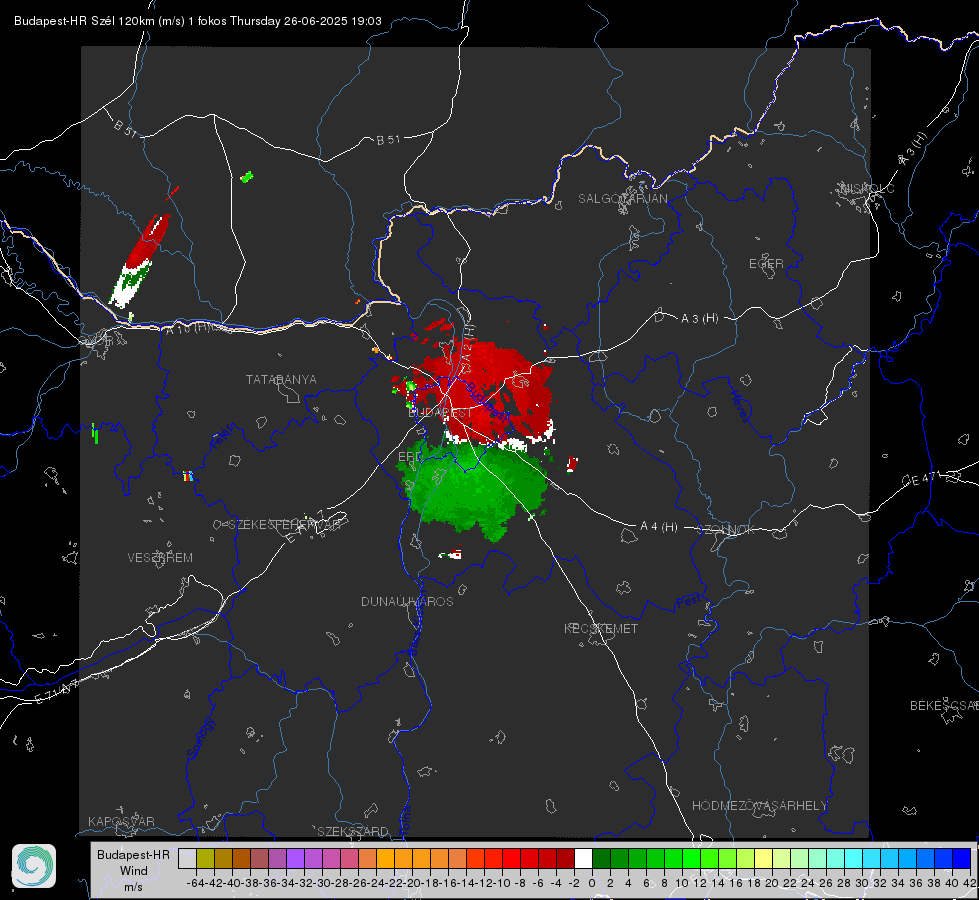
Task: Click the Heves county label
Action: pyautogui.click(x=739, y=407)
